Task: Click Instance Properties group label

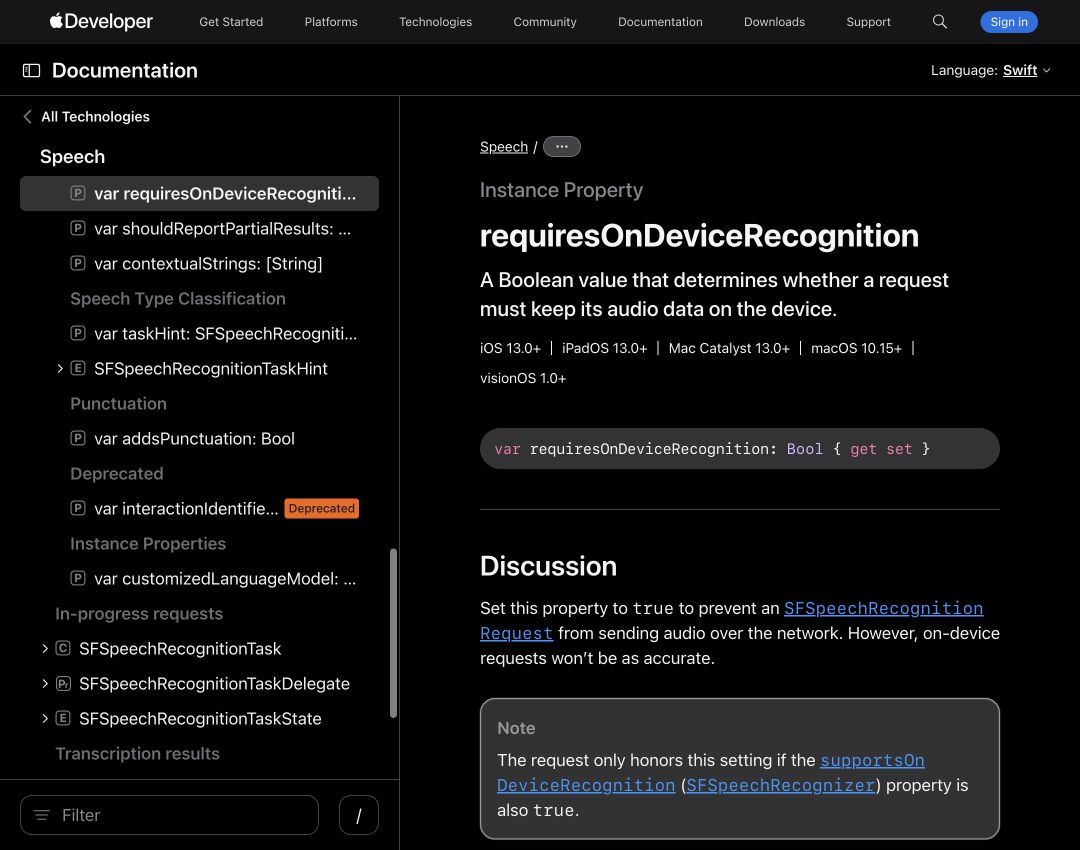Action: (148, 543)
